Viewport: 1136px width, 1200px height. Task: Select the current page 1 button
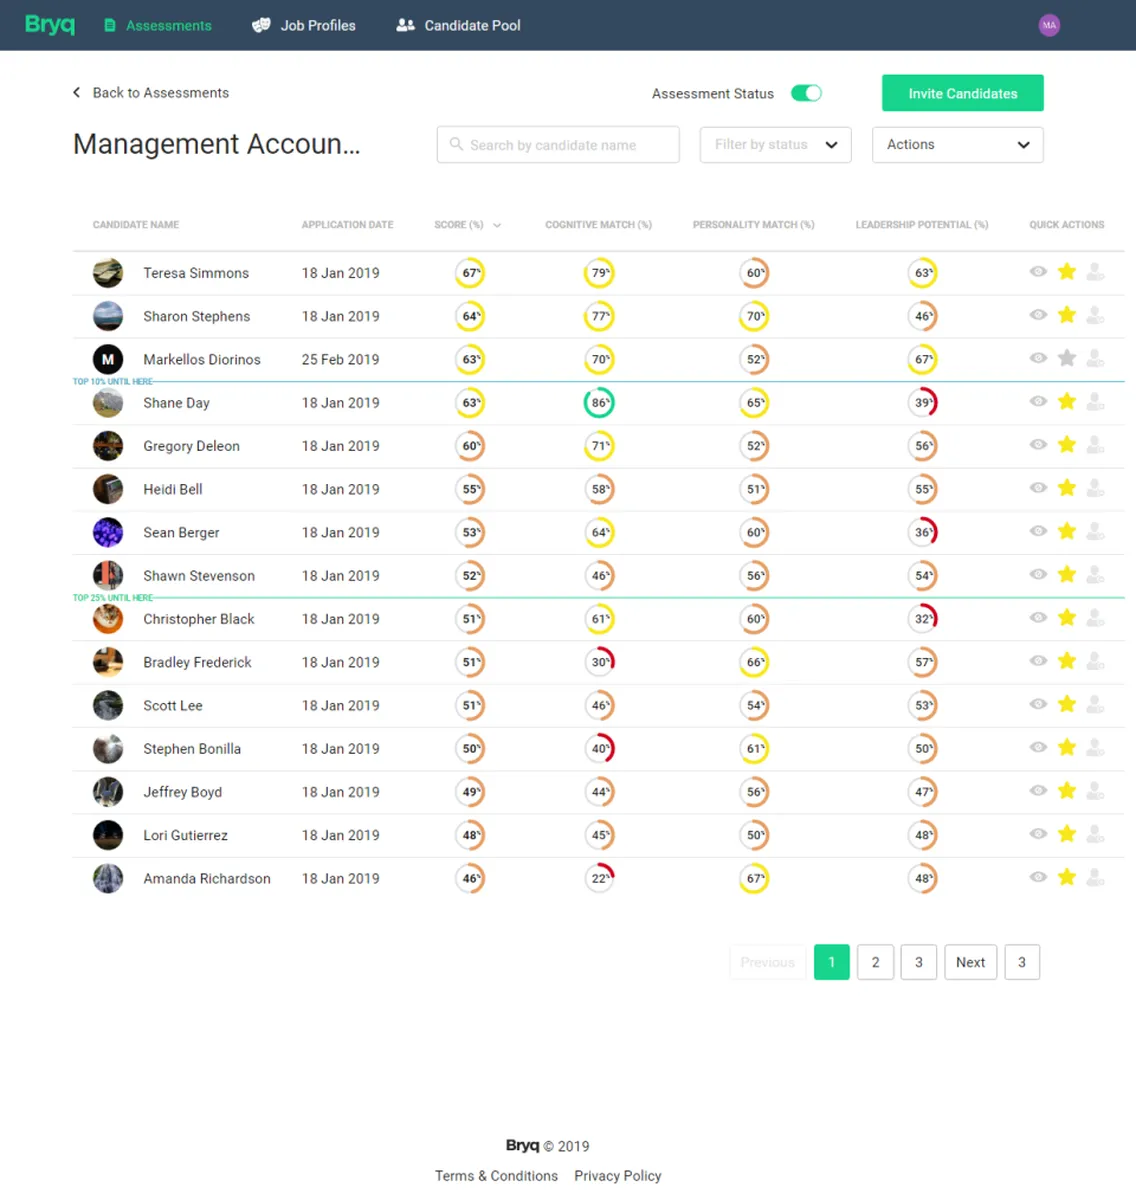click(x=832, y=962)
